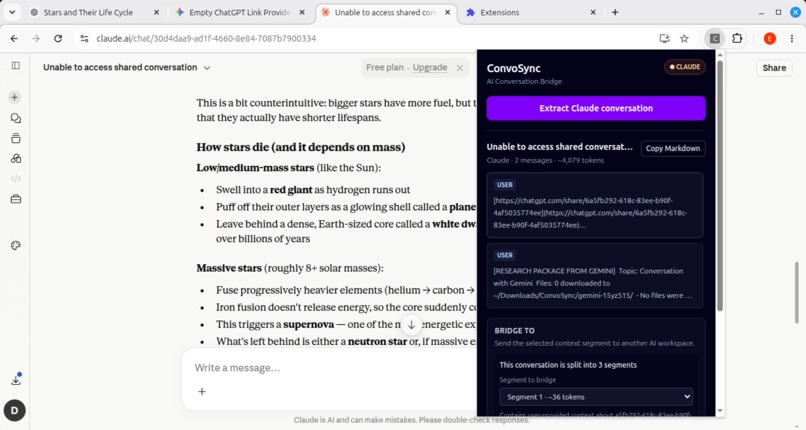
Task: Click the ConvoSync panel scrollbar
Action: pos(720,185)
